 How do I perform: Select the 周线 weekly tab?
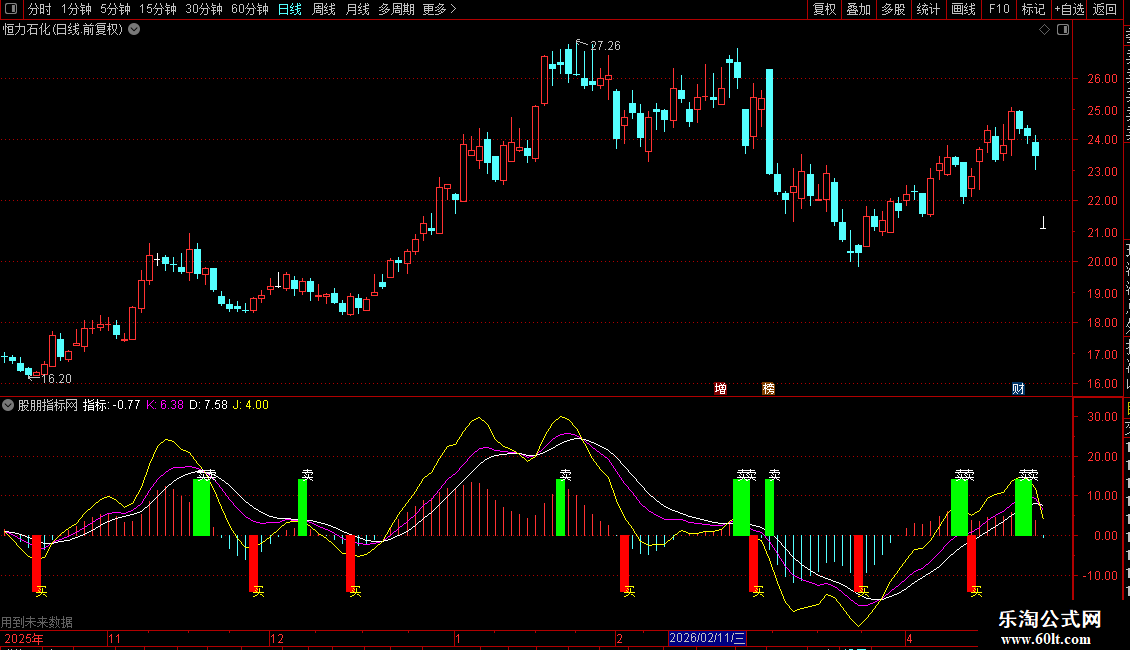click(x=324, y=9)
